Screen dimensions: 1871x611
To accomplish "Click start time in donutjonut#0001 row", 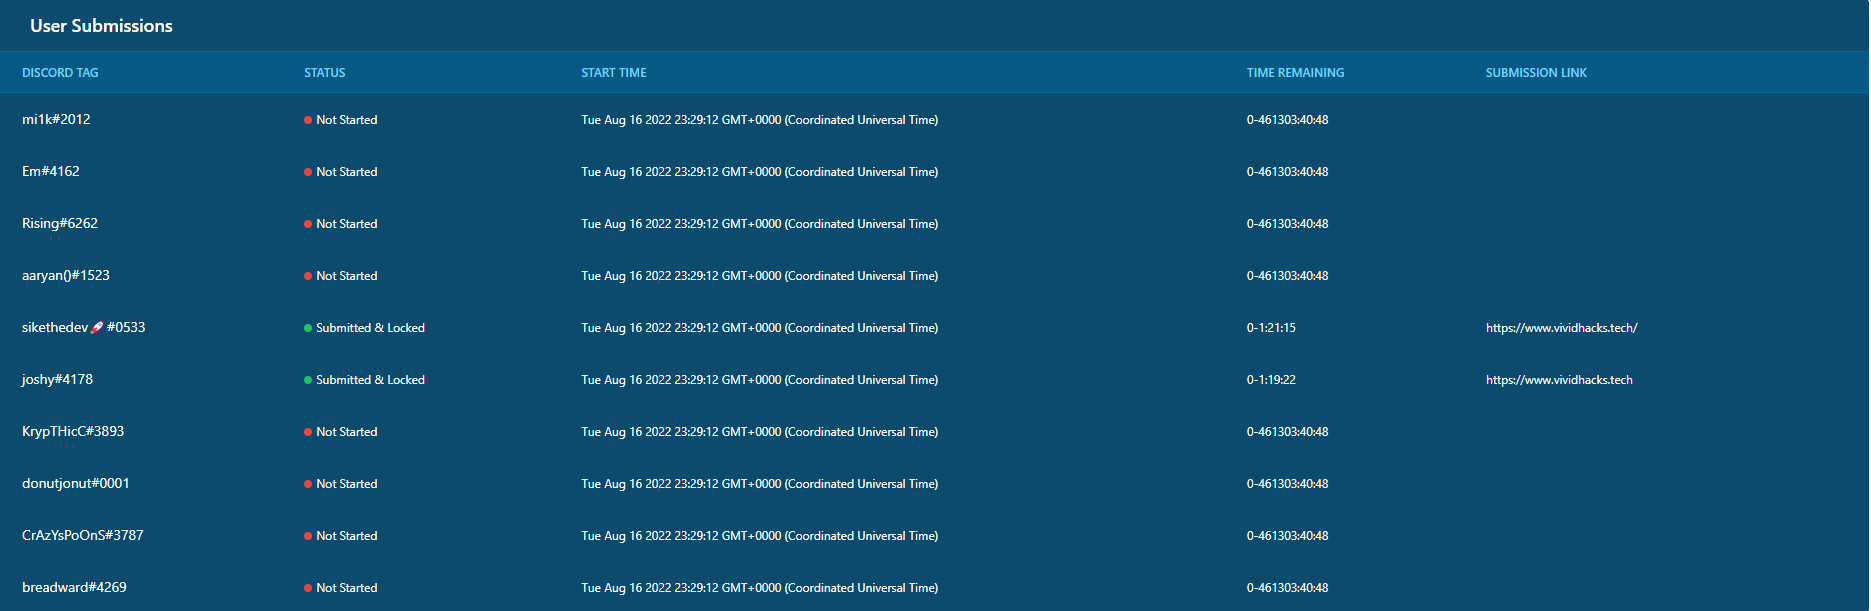I will (760, 484).
